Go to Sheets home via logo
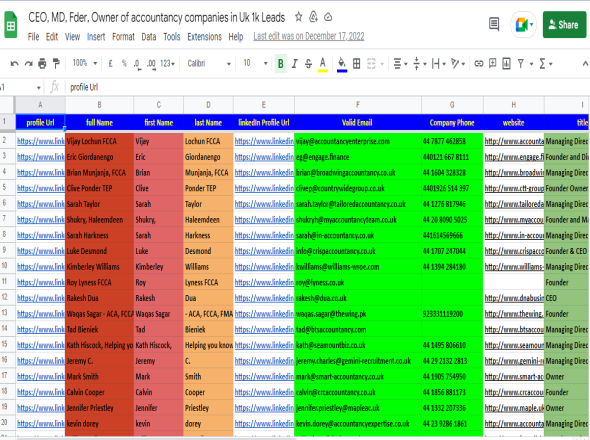This screenshot has height=440, width=590. point(11,25)
